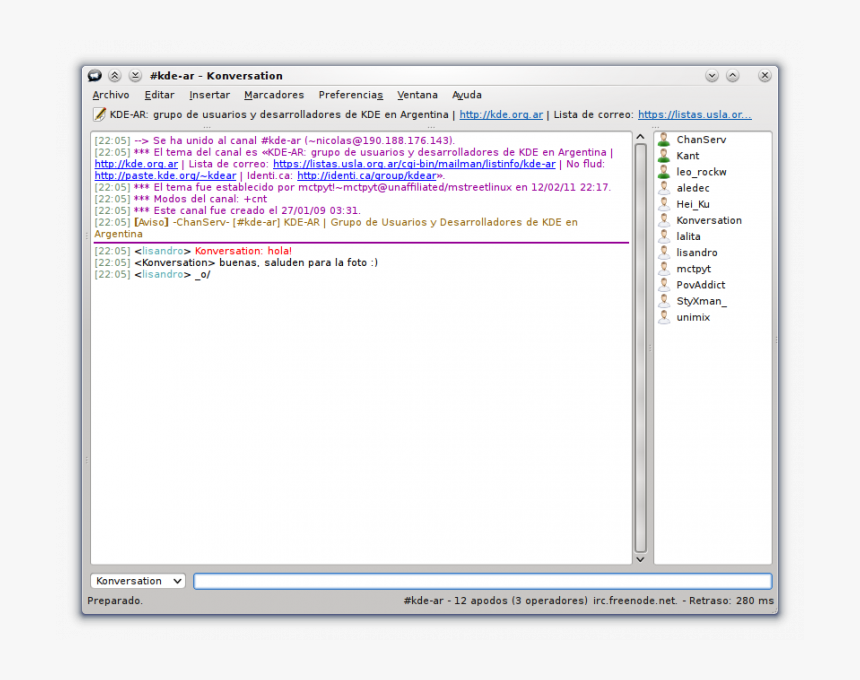Open the Konversation nickname dropdown
The image size is (860, 680).
pos(138,581)
